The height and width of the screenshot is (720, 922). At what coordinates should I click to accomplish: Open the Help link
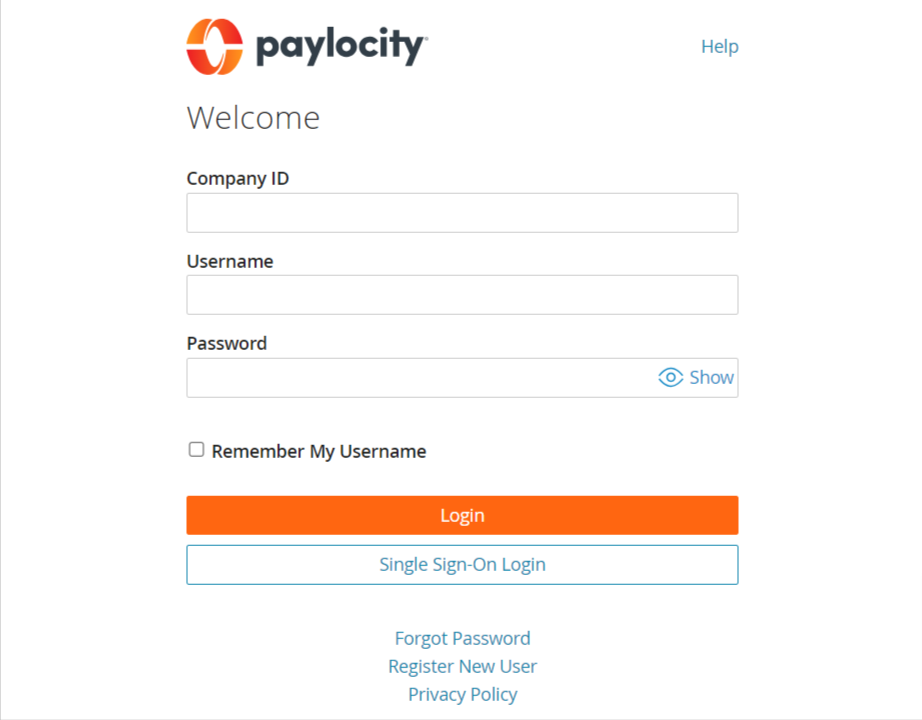[x=720, y=46]
